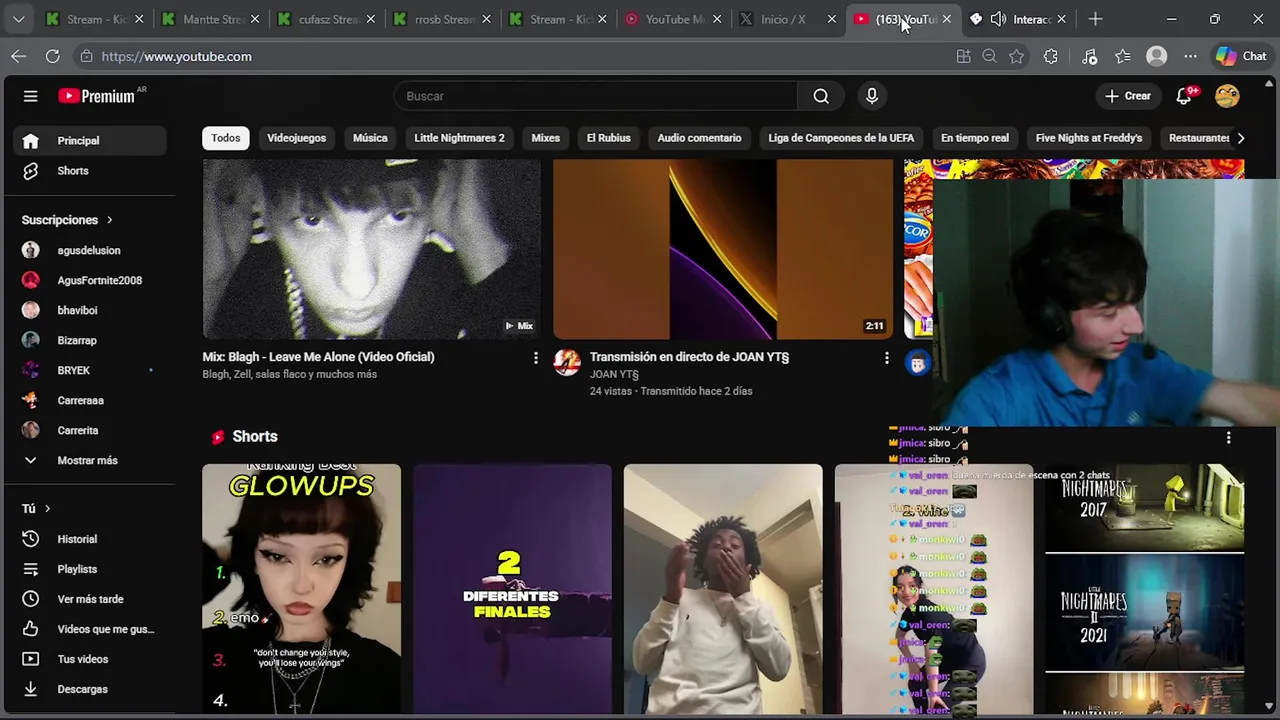Open Ver más tarde list
This screenshot has width=1280, height=720.
90,599
